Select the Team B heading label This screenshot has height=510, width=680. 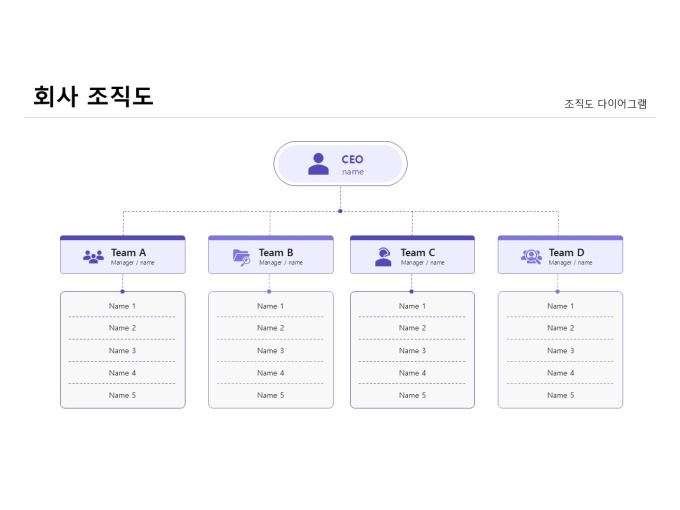pyautogui.click(x=276, y=253)
